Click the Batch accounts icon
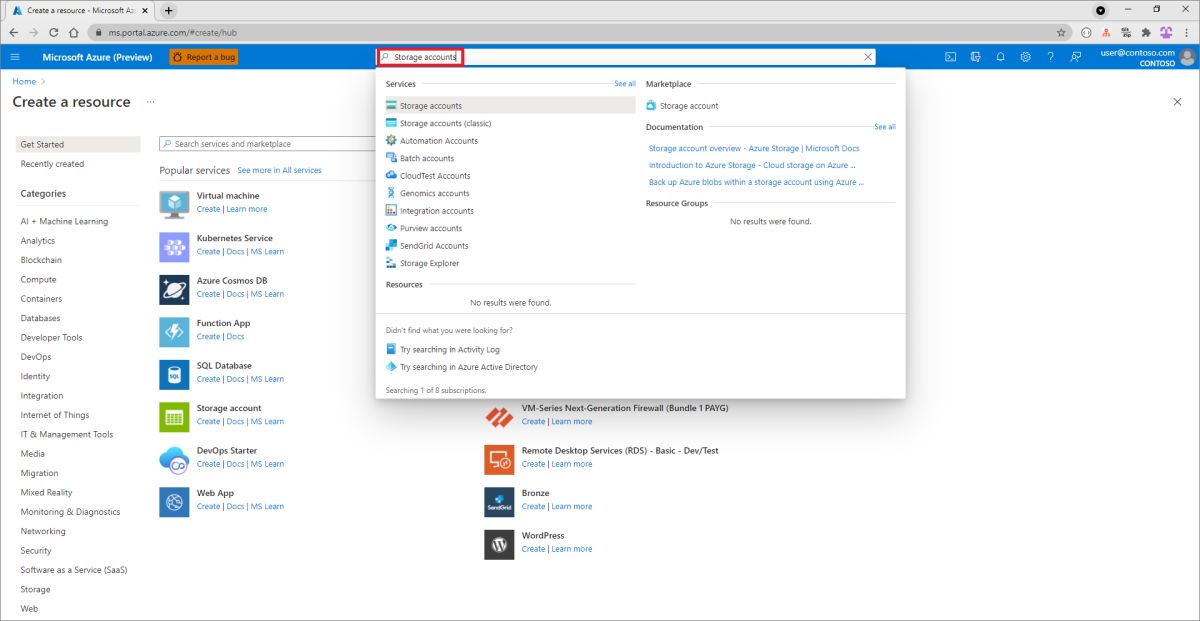This screenshot has width=1200, height=621. tap(391, 158)
